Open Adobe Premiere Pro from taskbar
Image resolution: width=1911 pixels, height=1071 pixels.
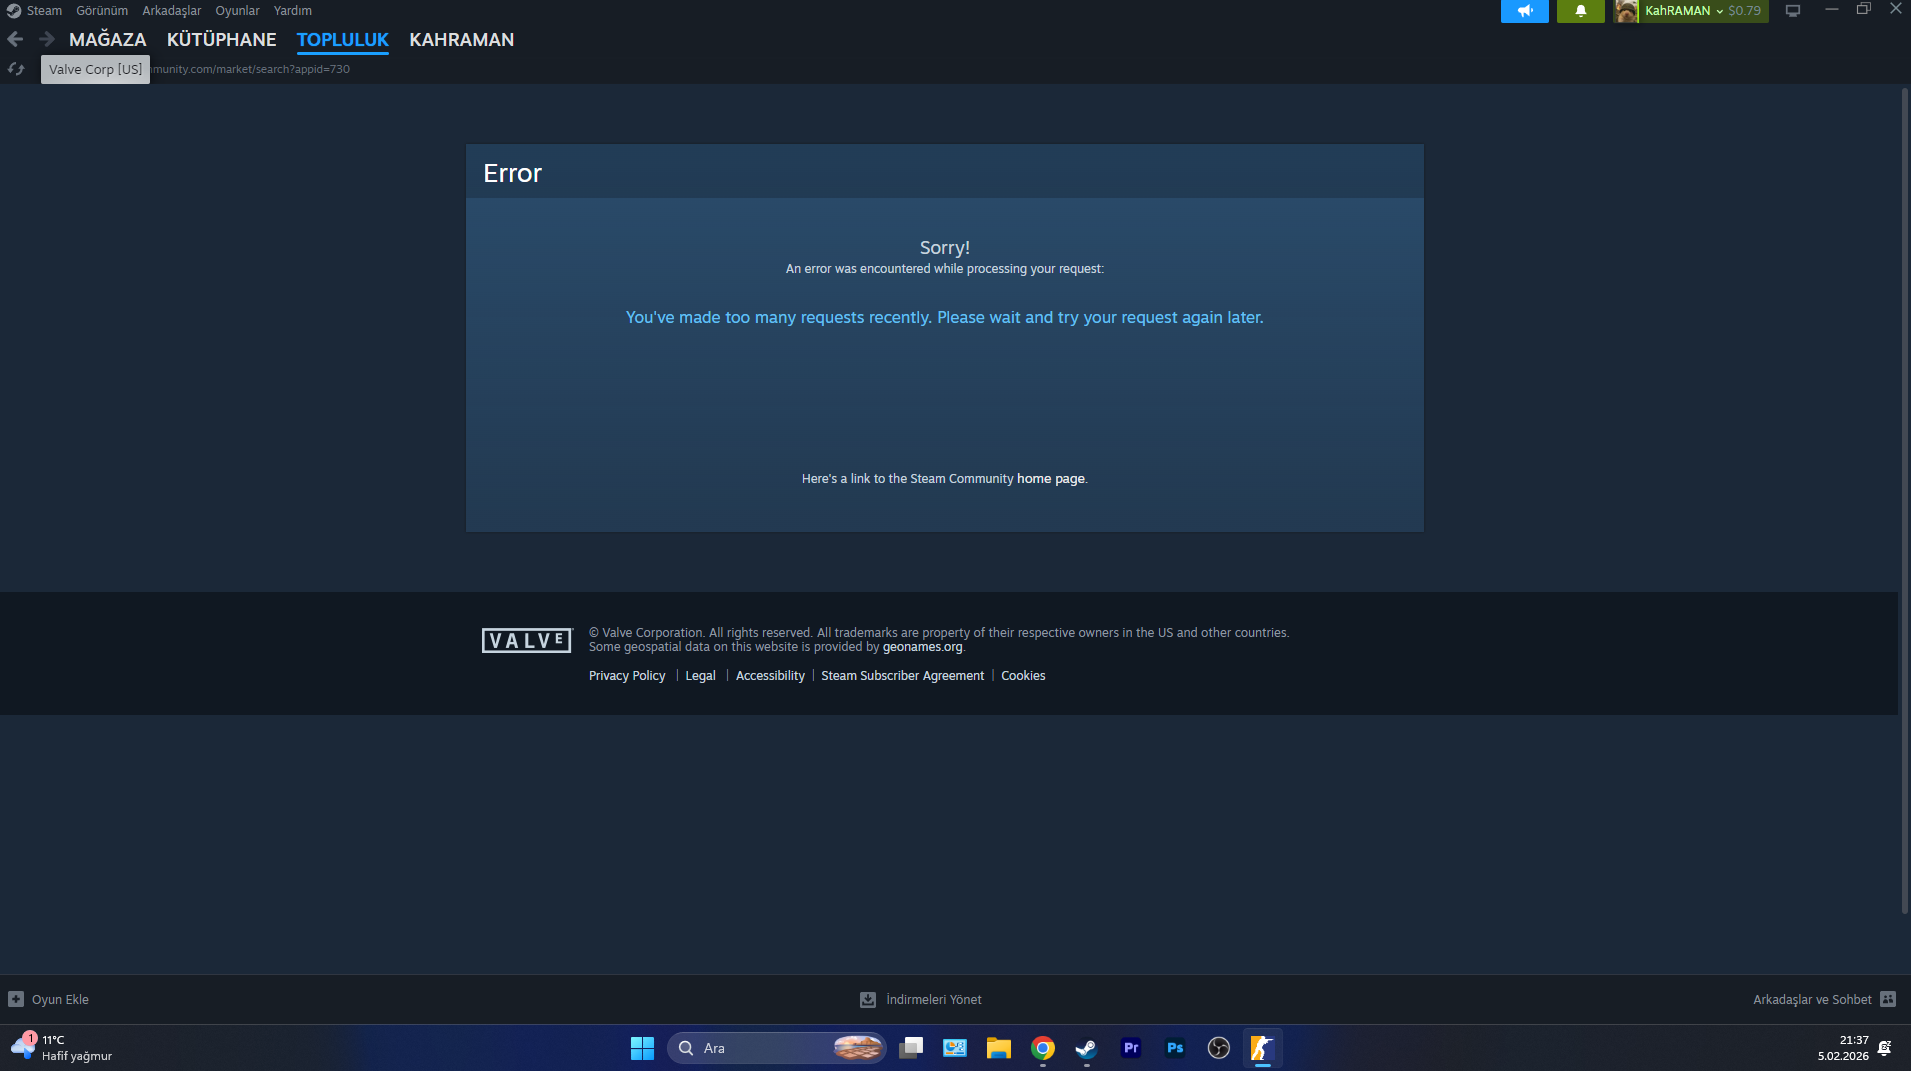click(1131, 1048)
